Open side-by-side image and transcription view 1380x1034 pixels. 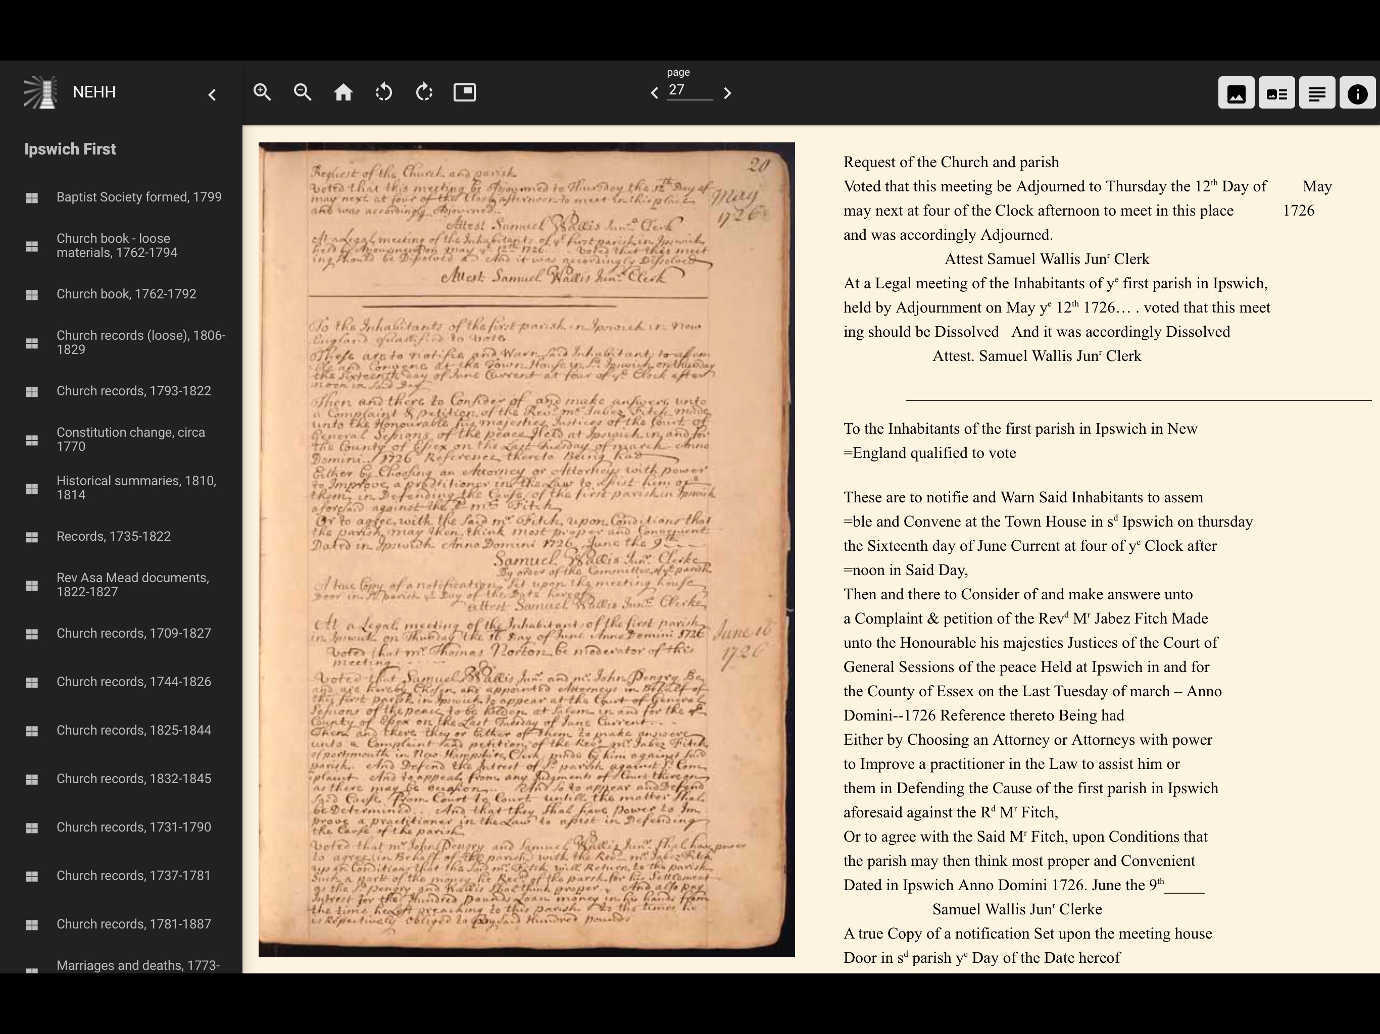tap(1276, 92)
